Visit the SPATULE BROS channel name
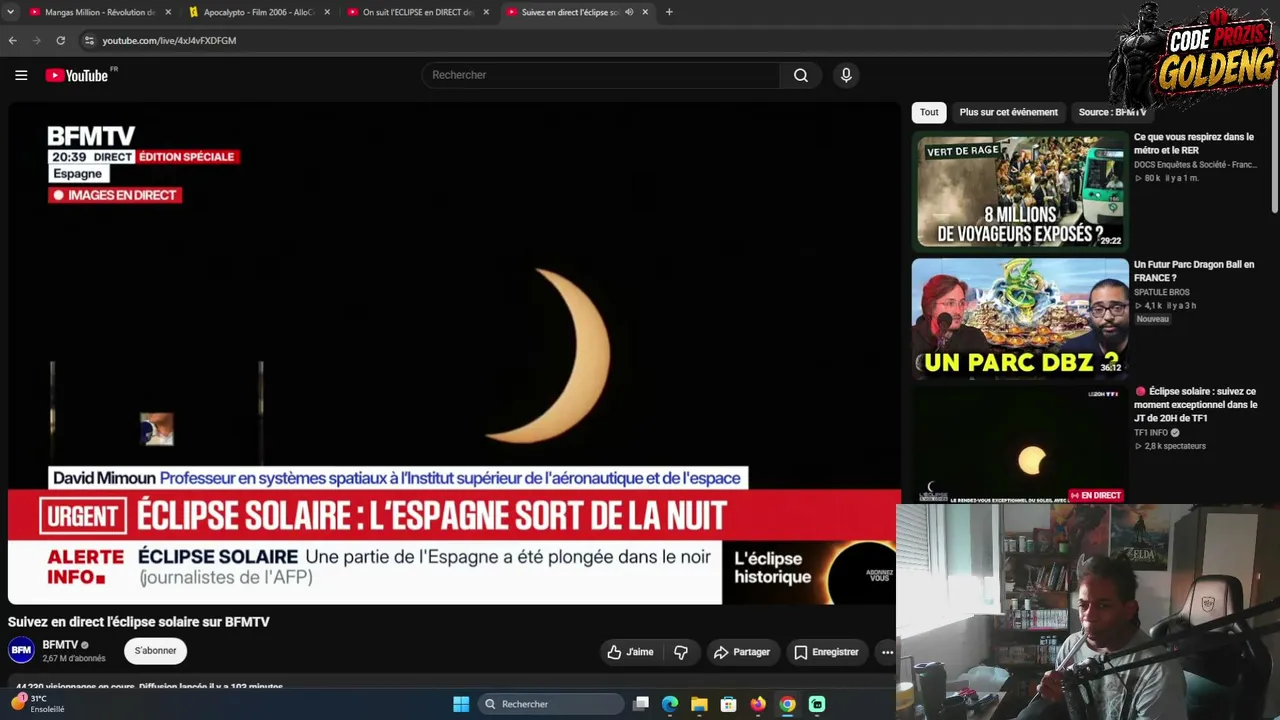Viewport: 1280px width, 720px height. pyautogui.click(x=1161, y=292)
